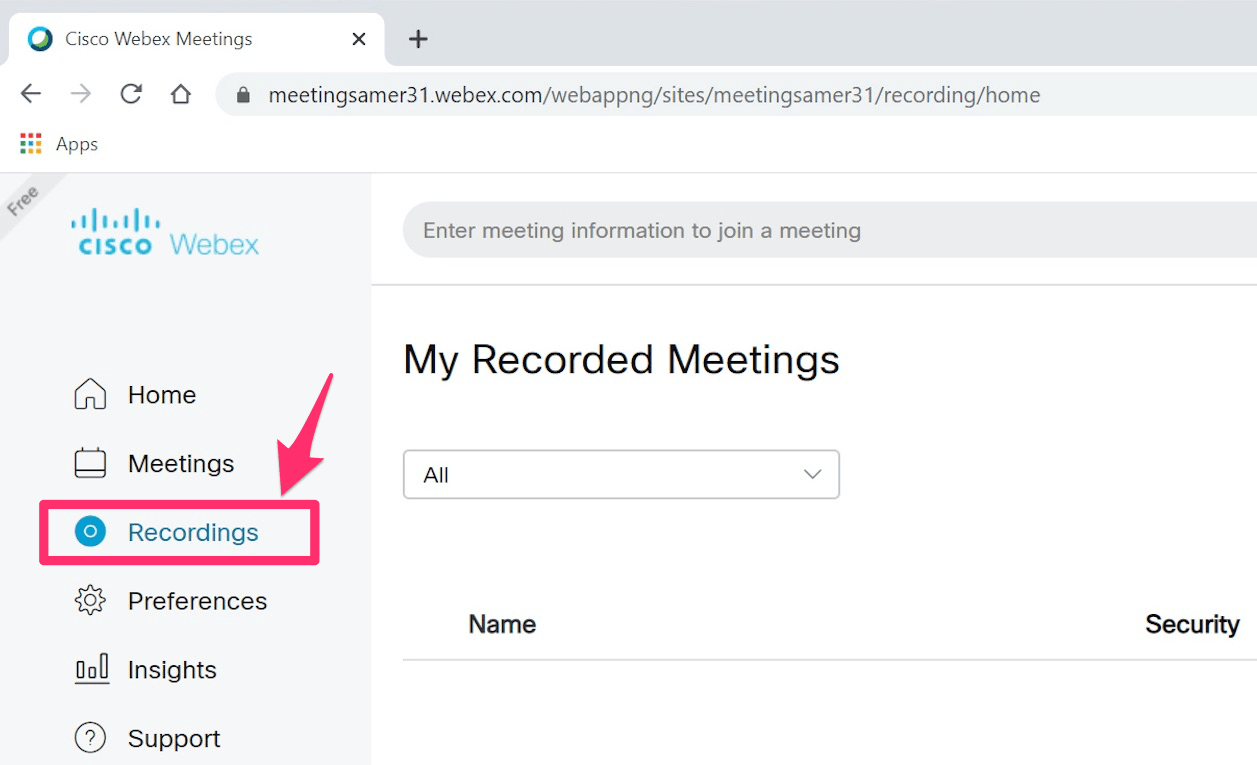The width and height of the screenshot is (1257, 765).
Task: Click the Apps bookmark icon
Action: pyautogui.click(x=30, y=143)
